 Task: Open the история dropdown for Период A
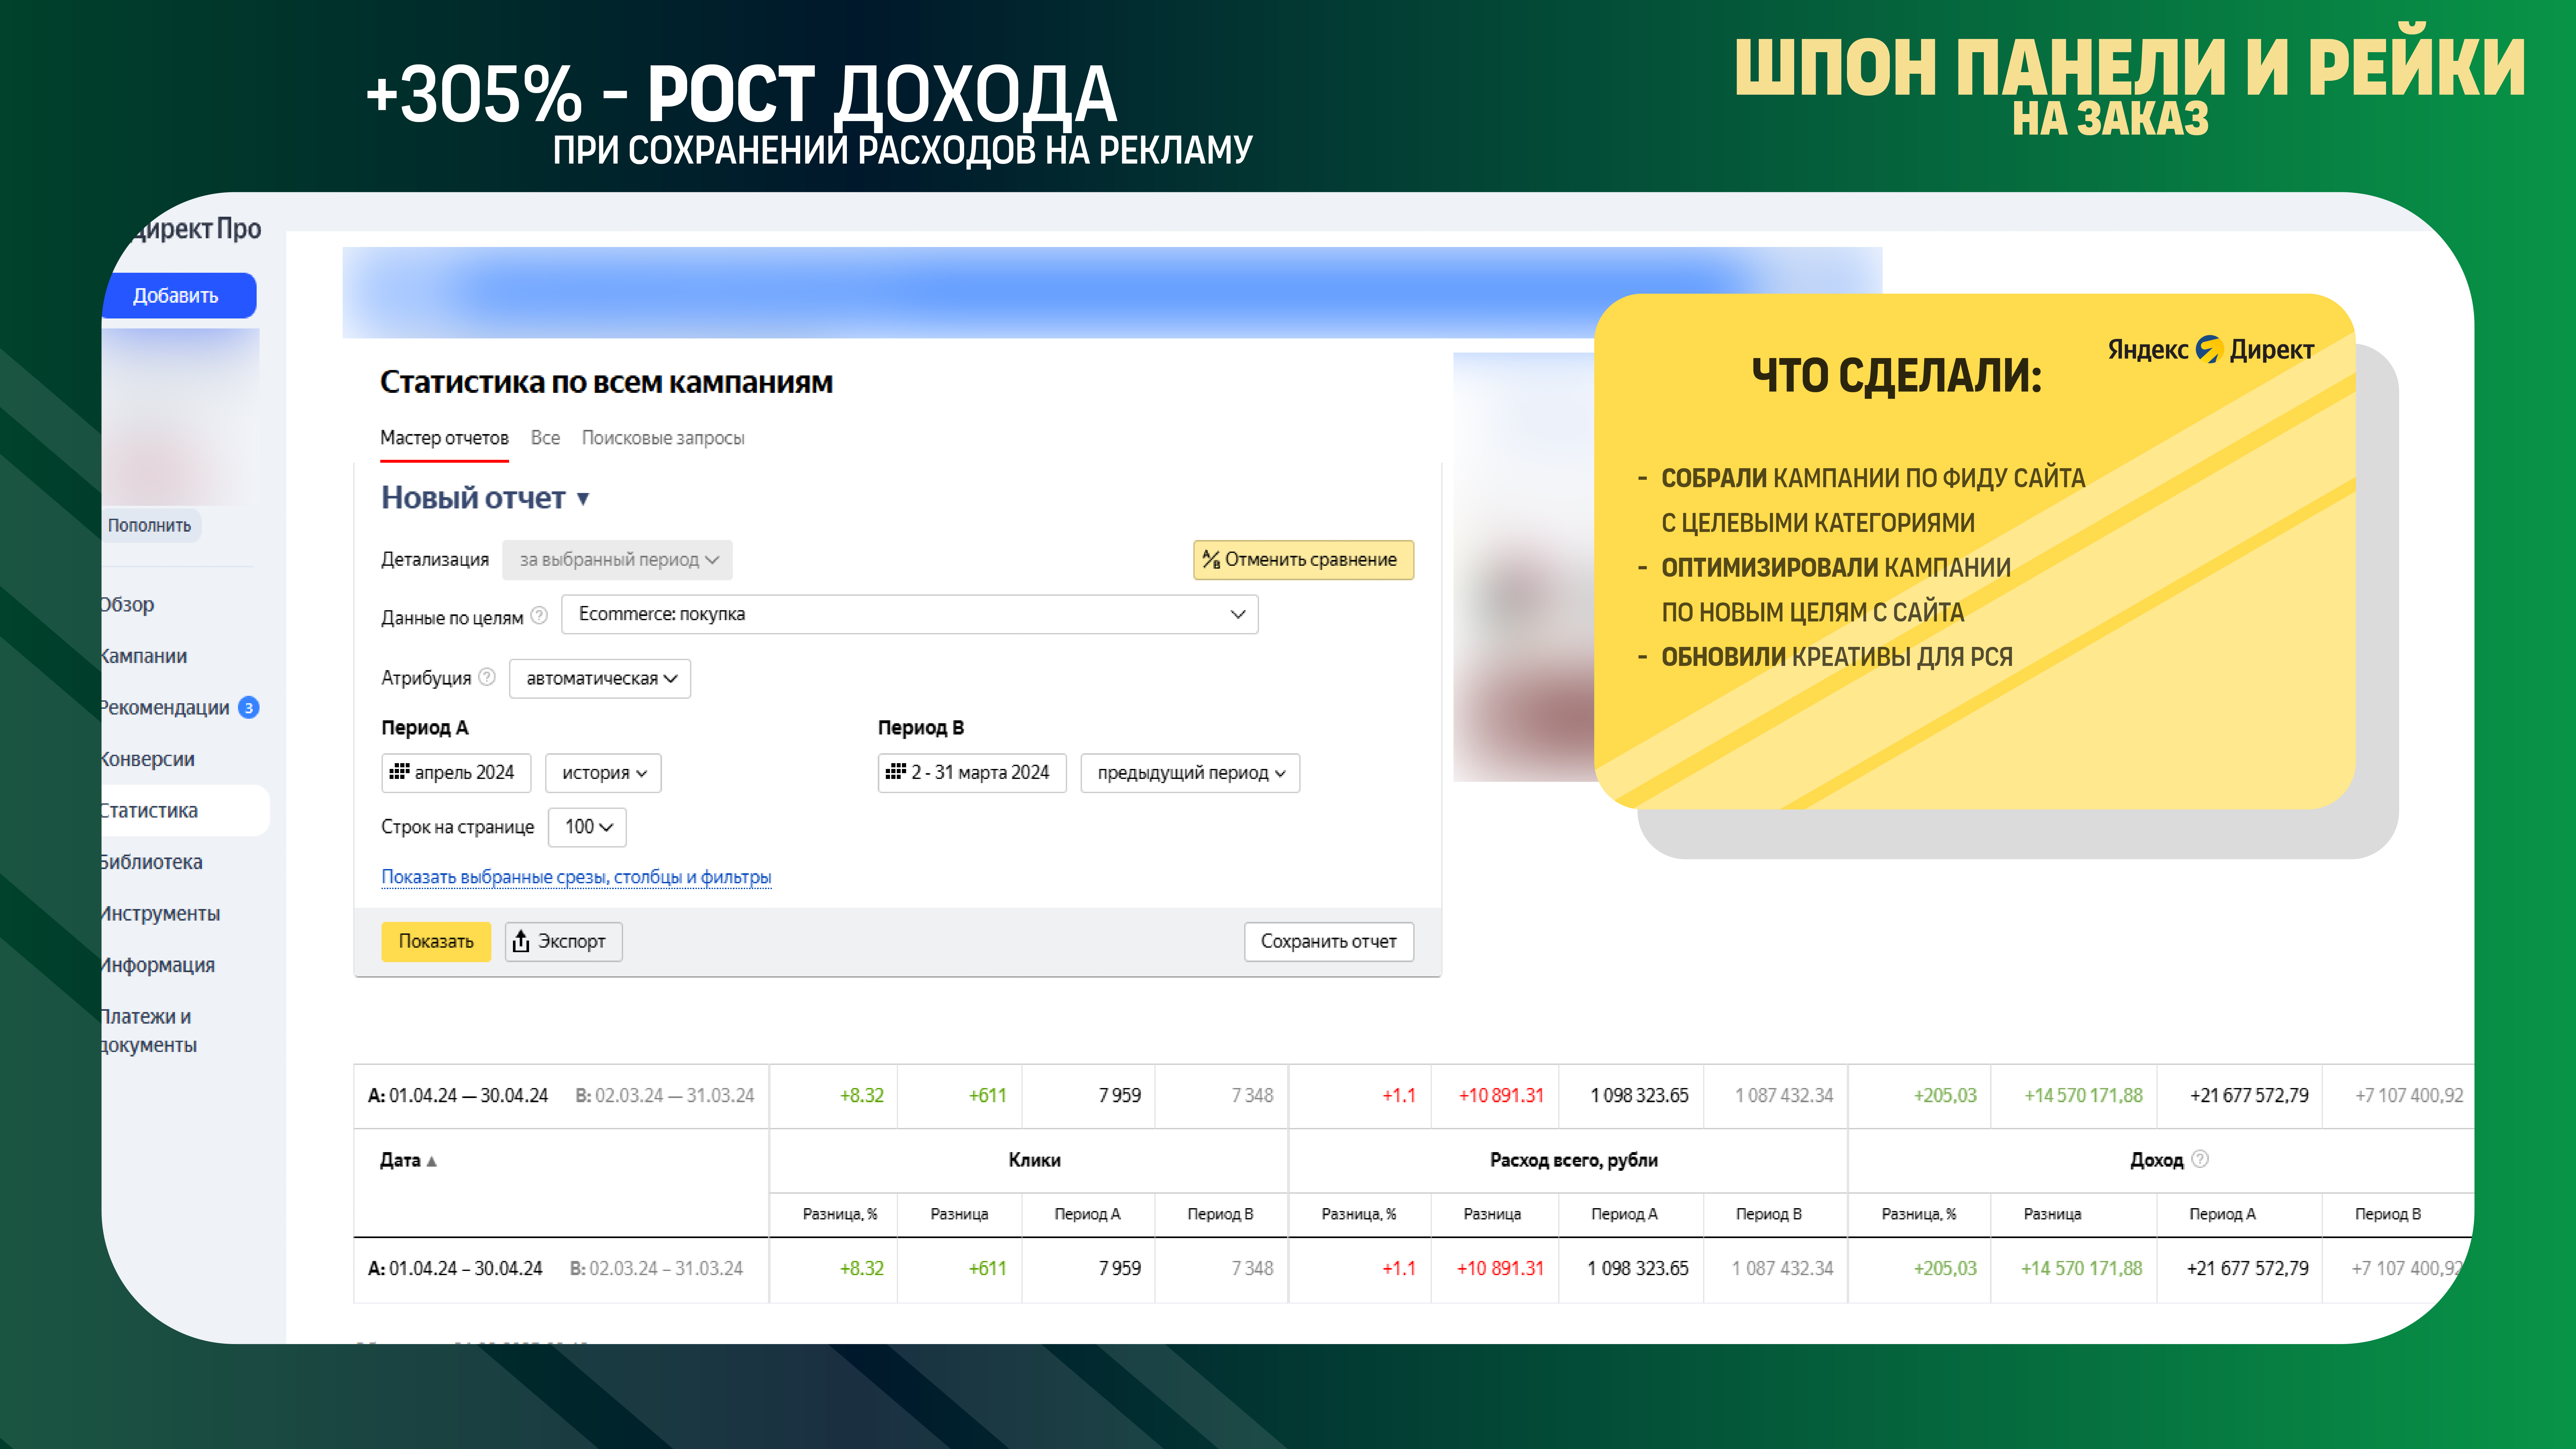click(603, 773)
